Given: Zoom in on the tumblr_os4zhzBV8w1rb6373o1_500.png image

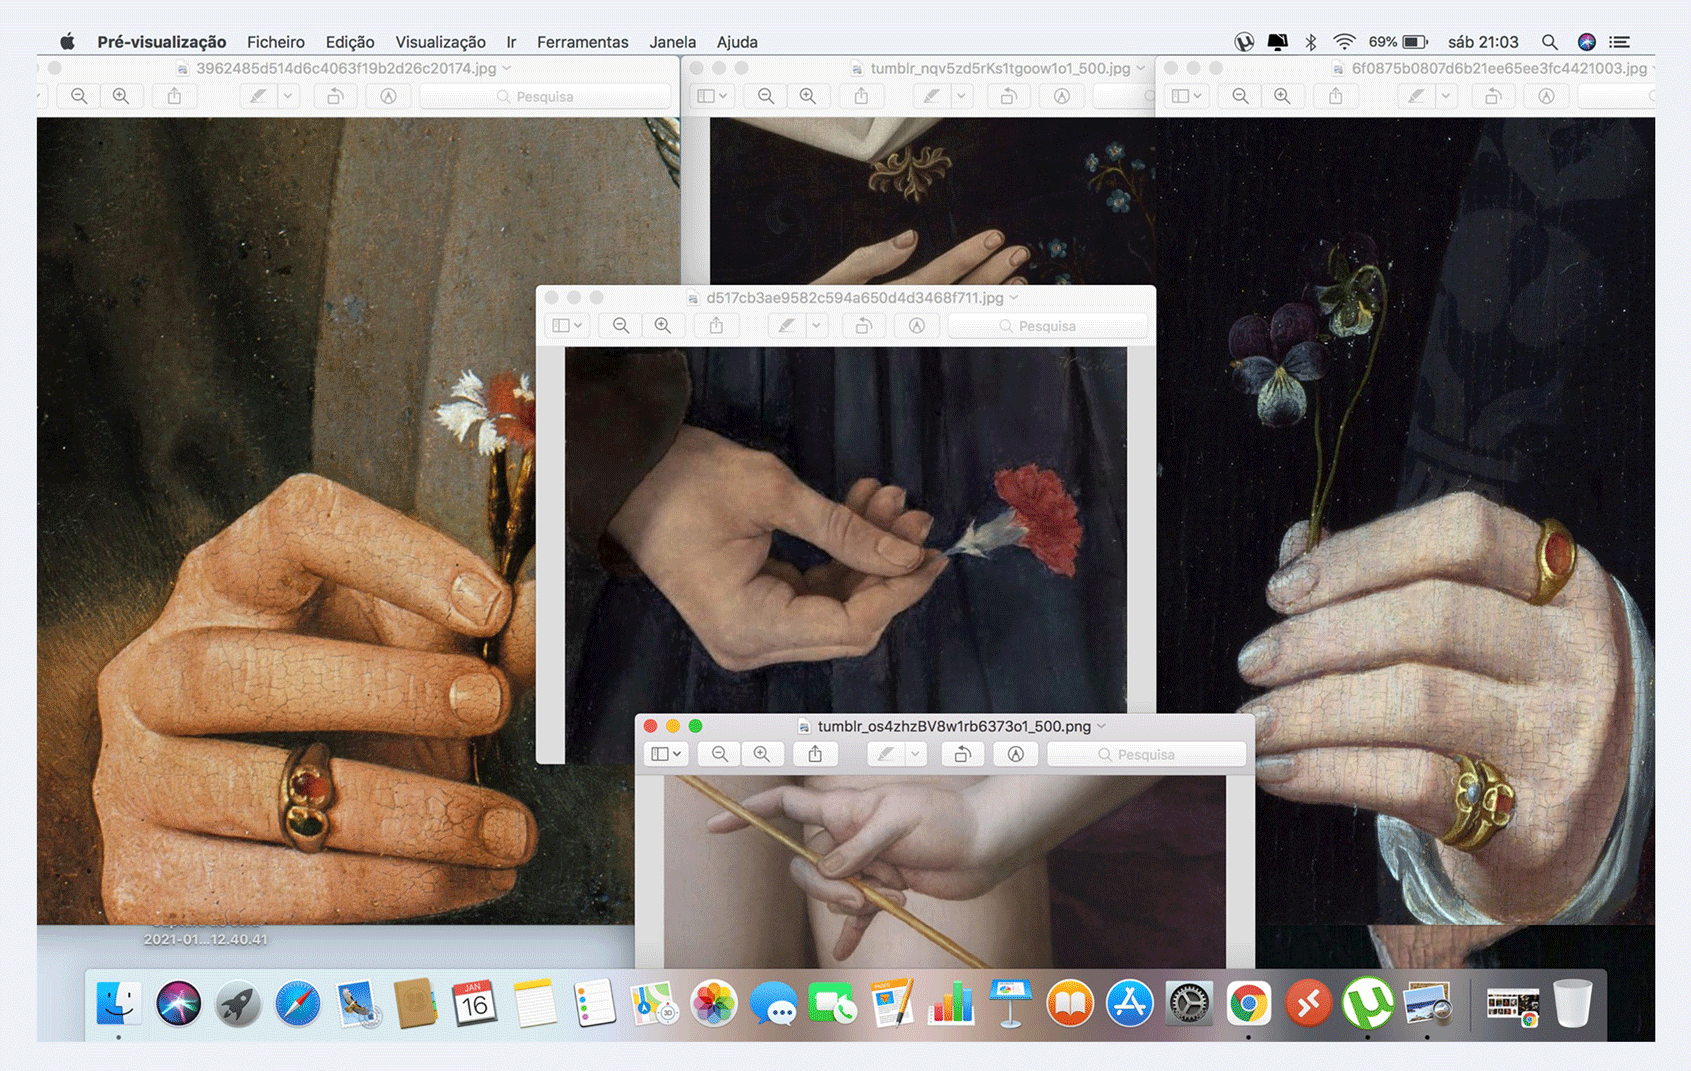Looking at the screenshot, I should pyautogui.click(x=762, y=754).
